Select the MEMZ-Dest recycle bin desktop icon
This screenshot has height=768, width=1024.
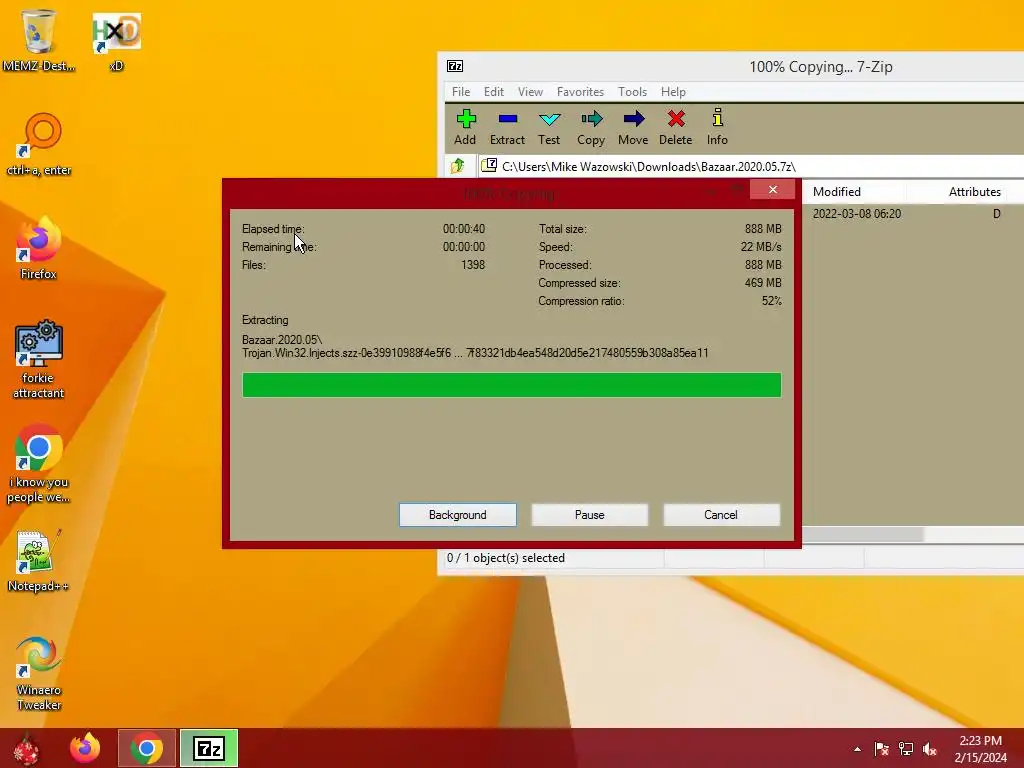coord(39,39)
